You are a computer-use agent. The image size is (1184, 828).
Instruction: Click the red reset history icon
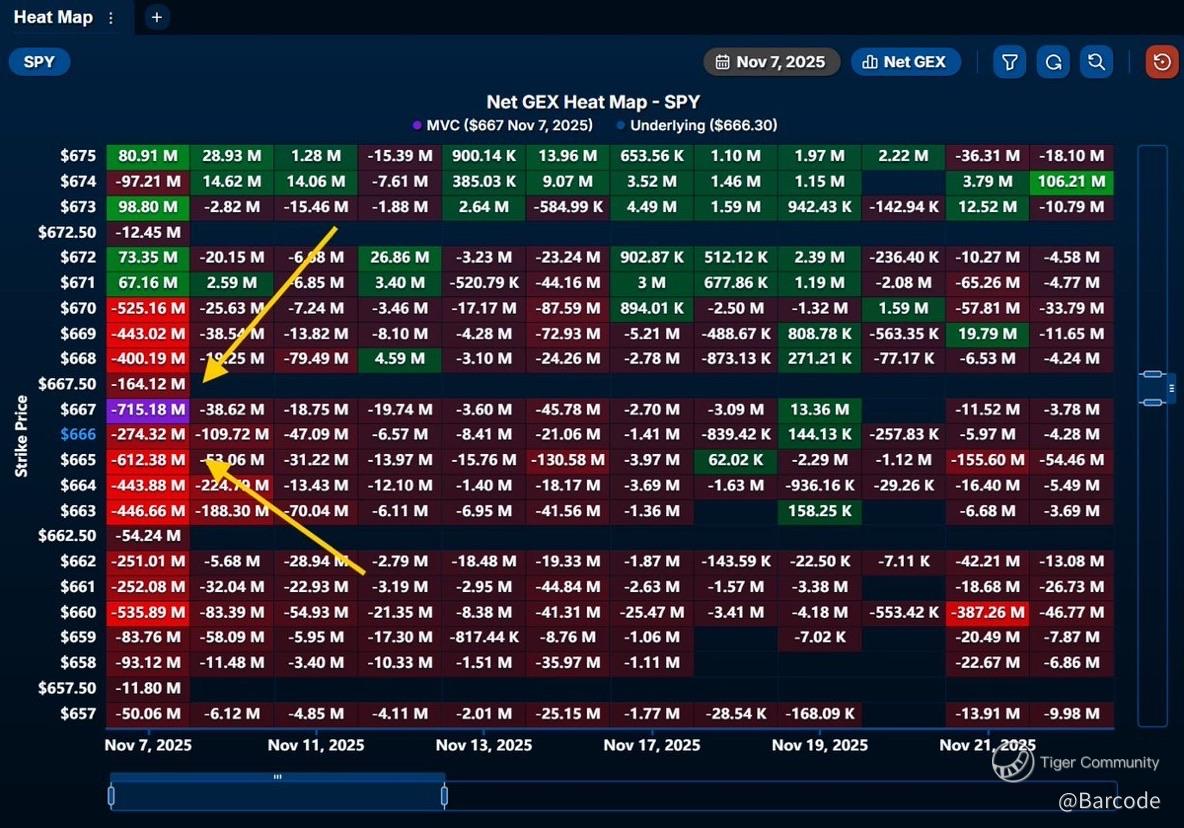pos(1162,62)
